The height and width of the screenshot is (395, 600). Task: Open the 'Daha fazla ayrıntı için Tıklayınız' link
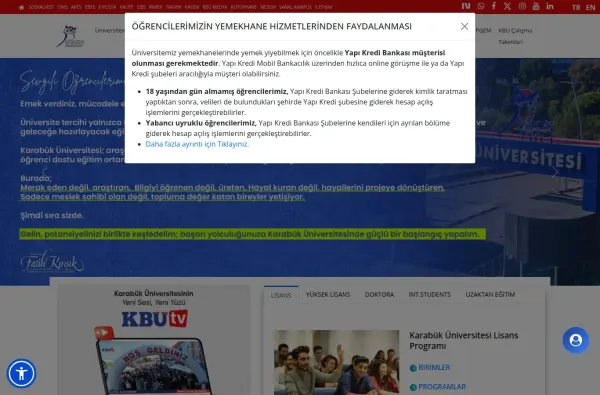click(x=197, y=144)
